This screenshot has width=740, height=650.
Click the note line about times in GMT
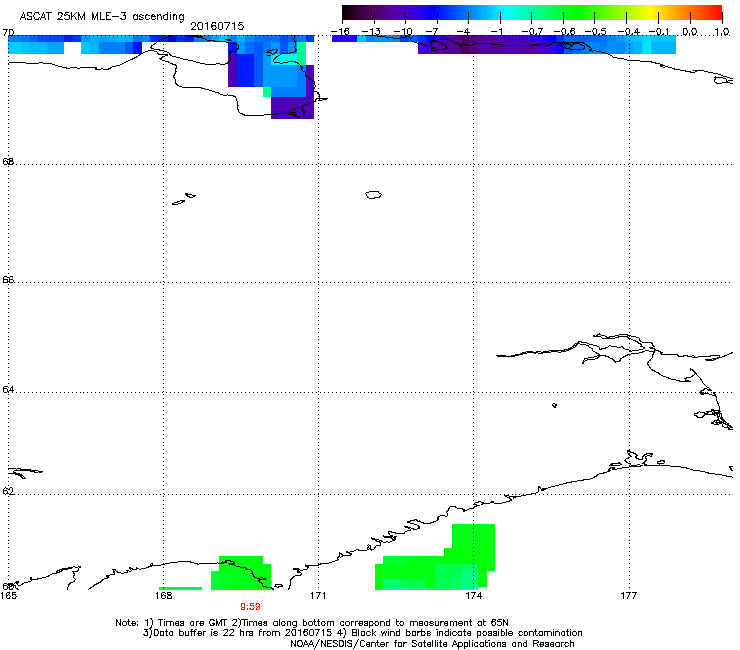312,623
